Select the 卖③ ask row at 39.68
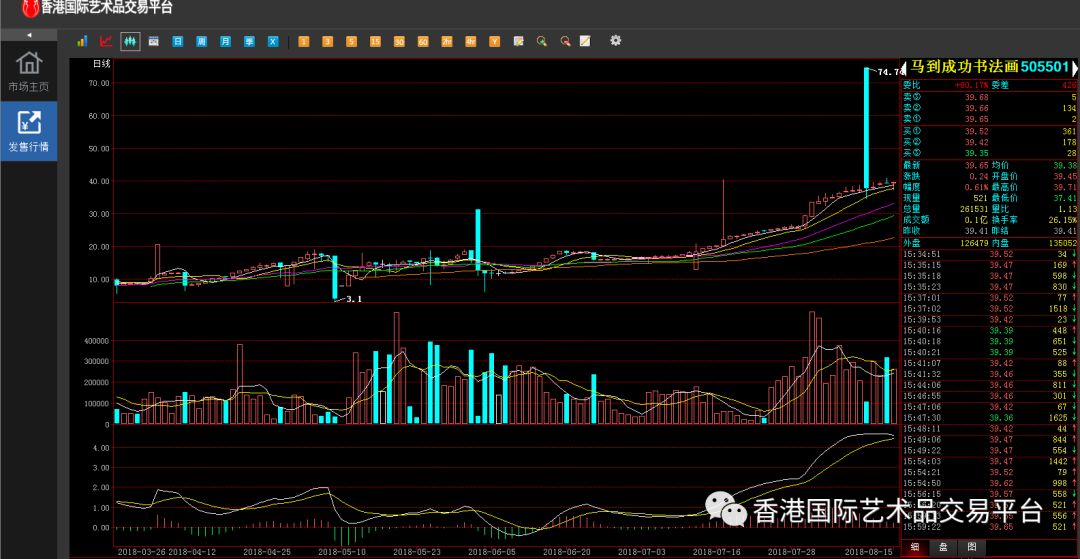This screenshot has height=559, width=1080. click(990, 97)
